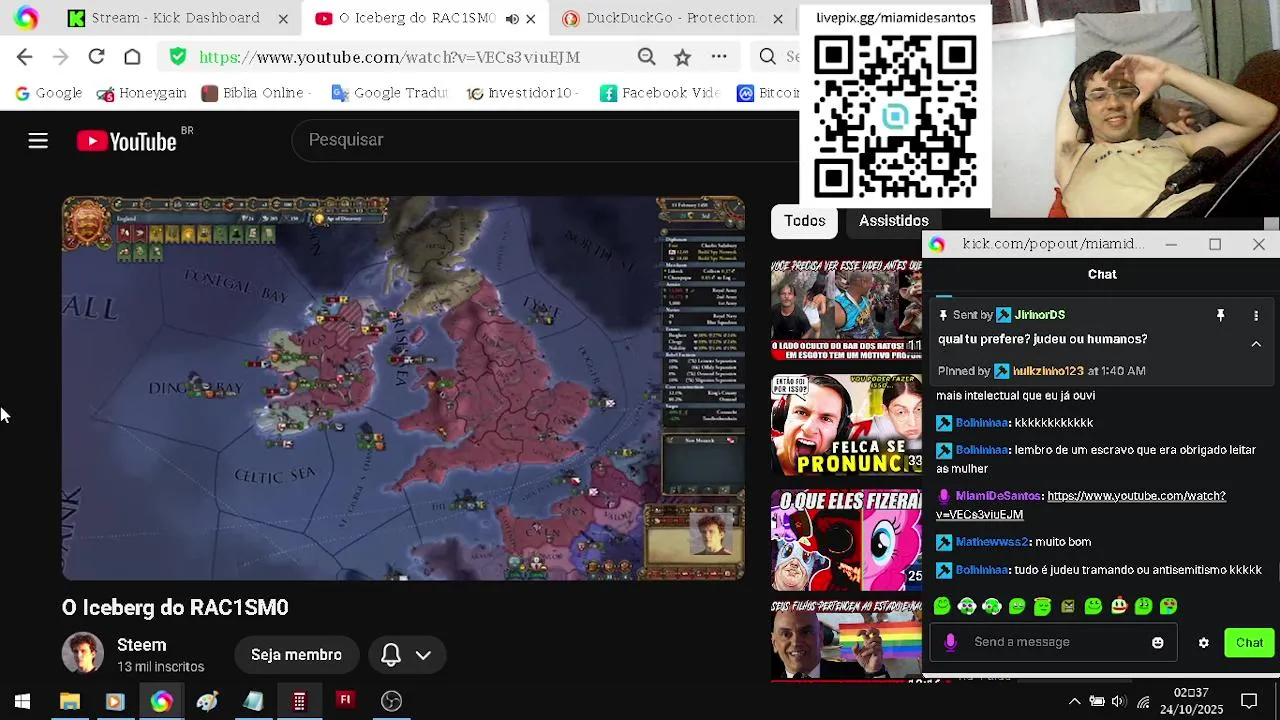The image size is (1280, 720).
Task: Open the Facebook Video bookmark
Action: pos(660,93)
